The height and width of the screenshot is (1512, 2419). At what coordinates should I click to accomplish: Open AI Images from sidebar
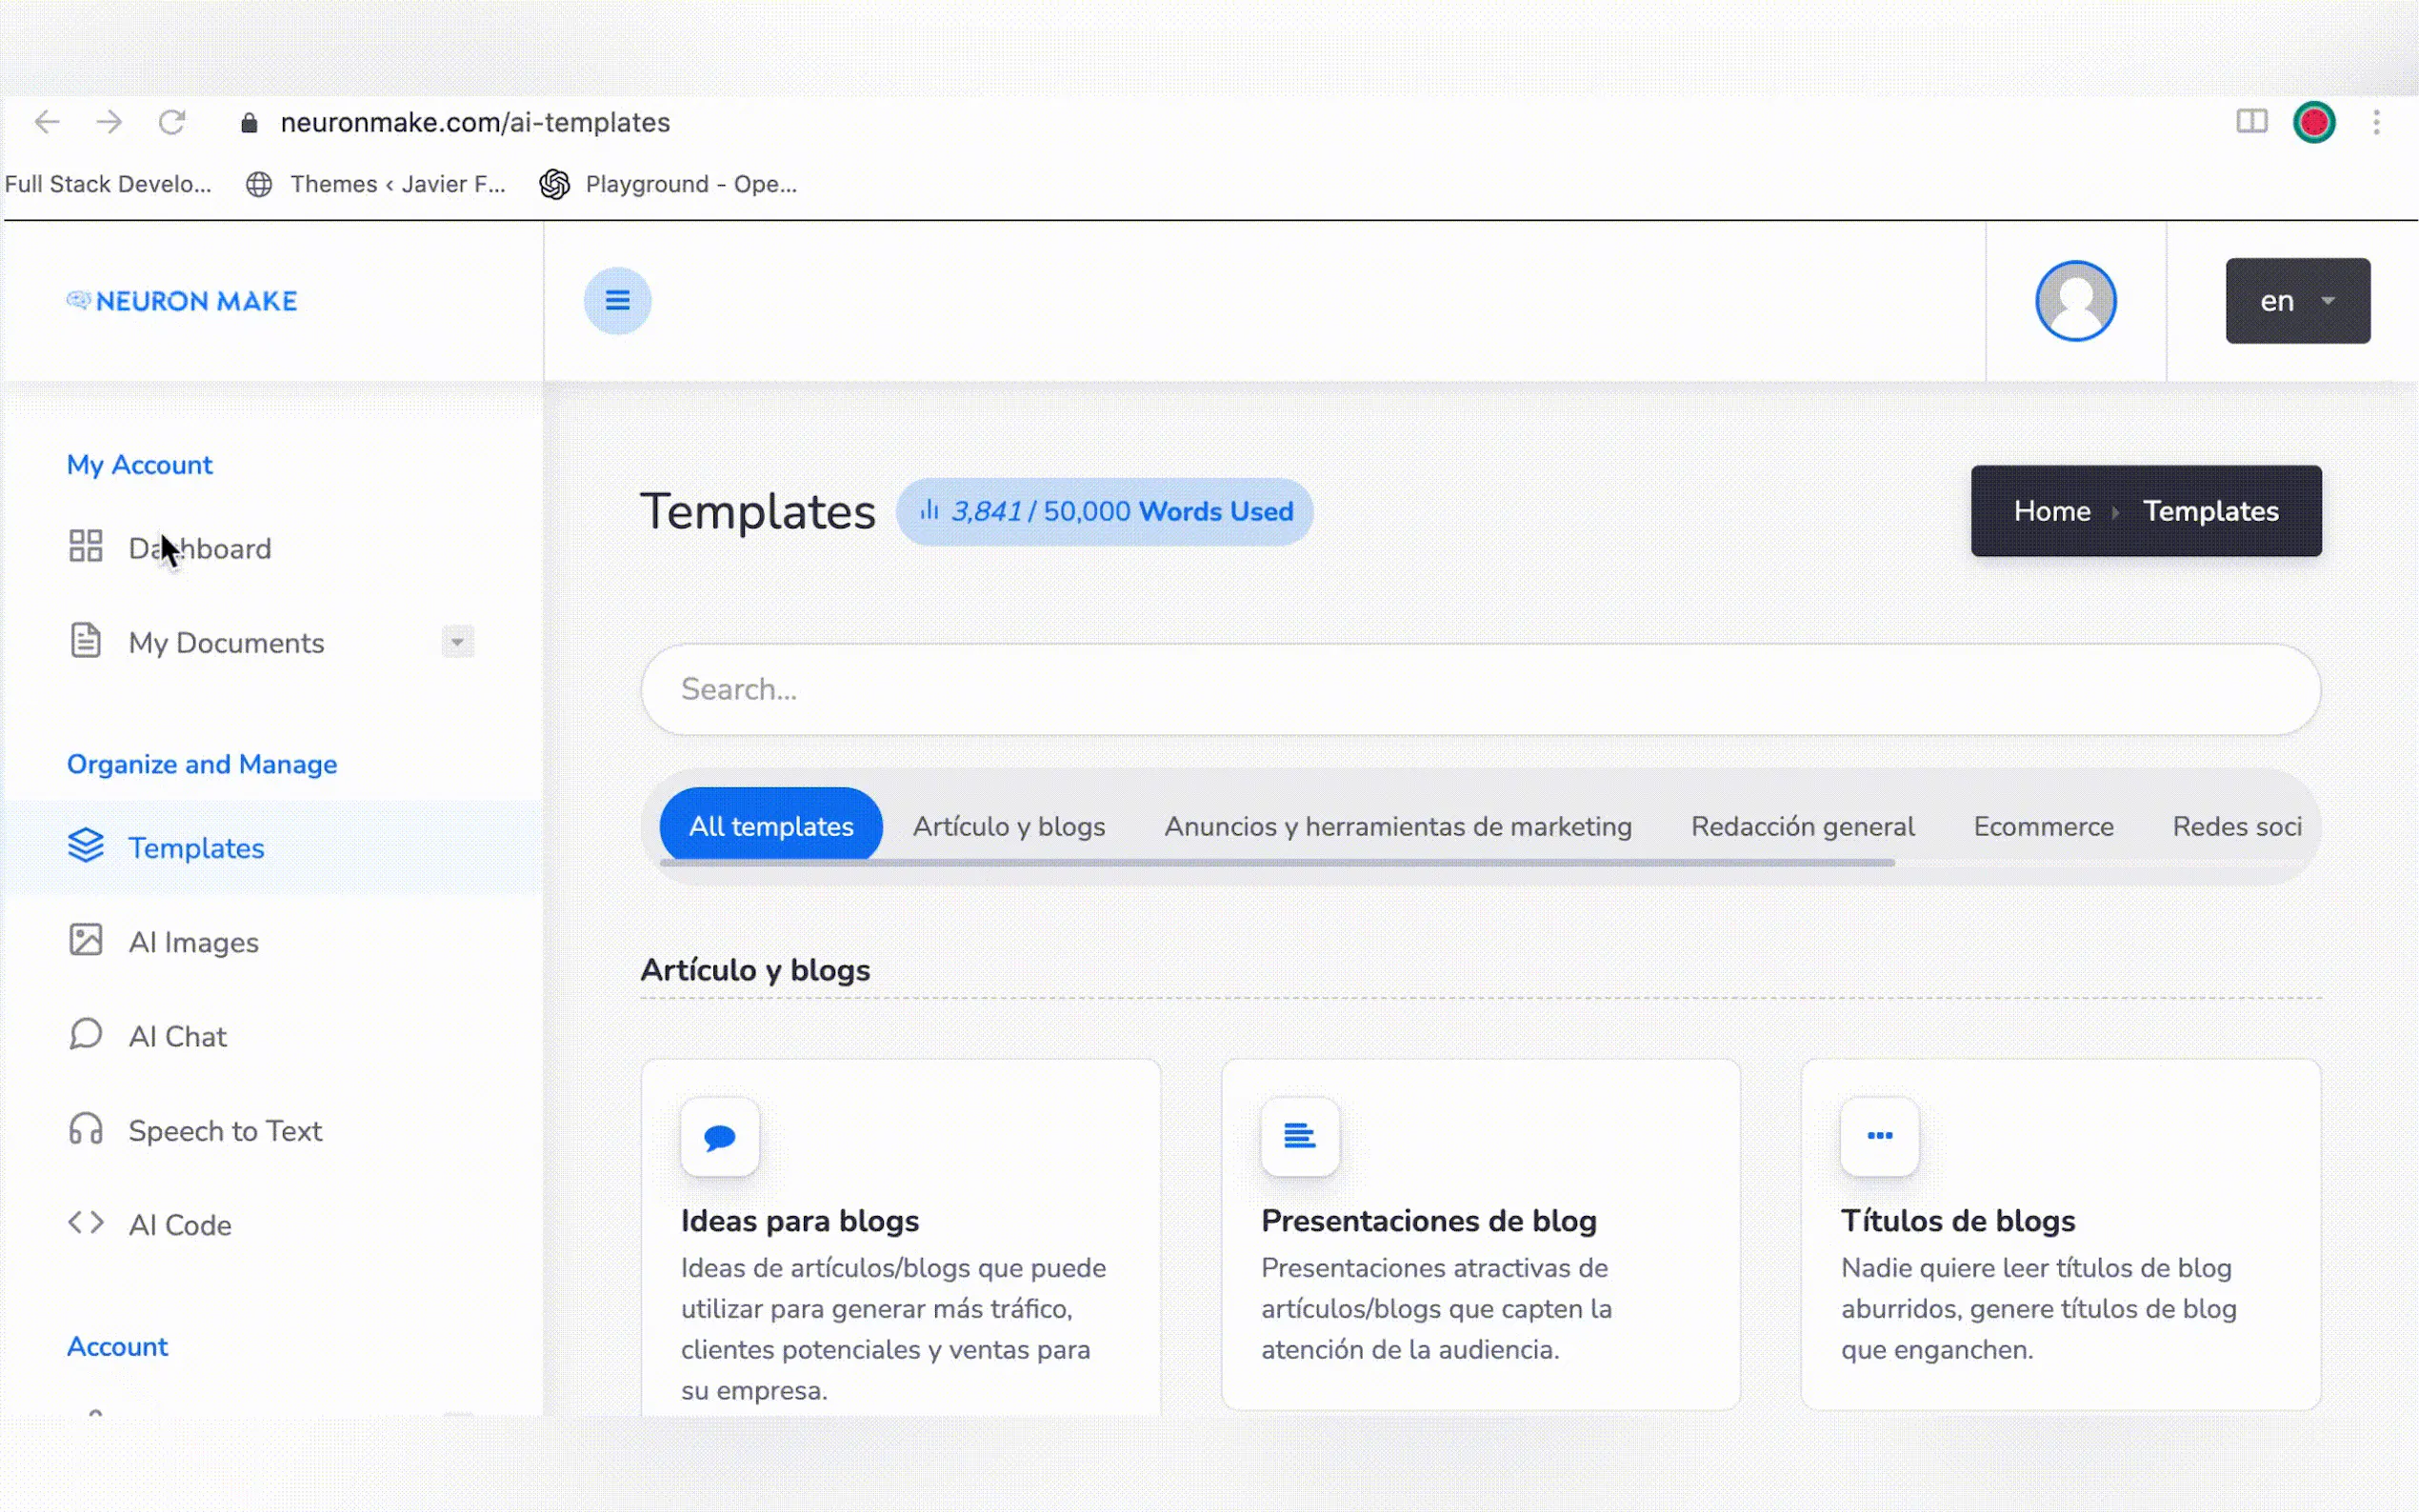193,942
